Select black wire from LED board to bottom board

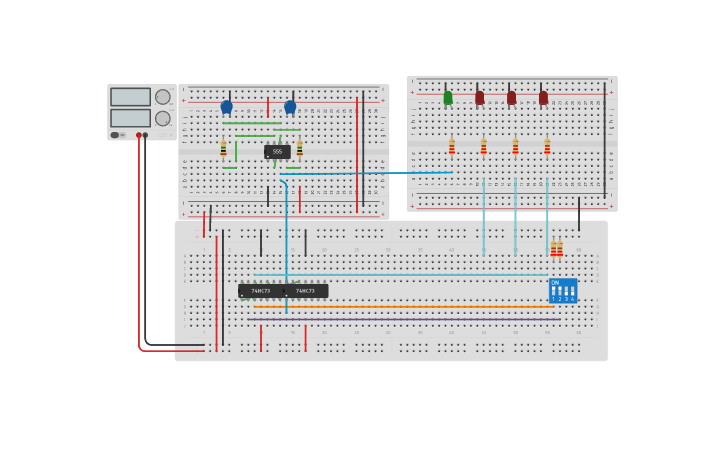579,214
